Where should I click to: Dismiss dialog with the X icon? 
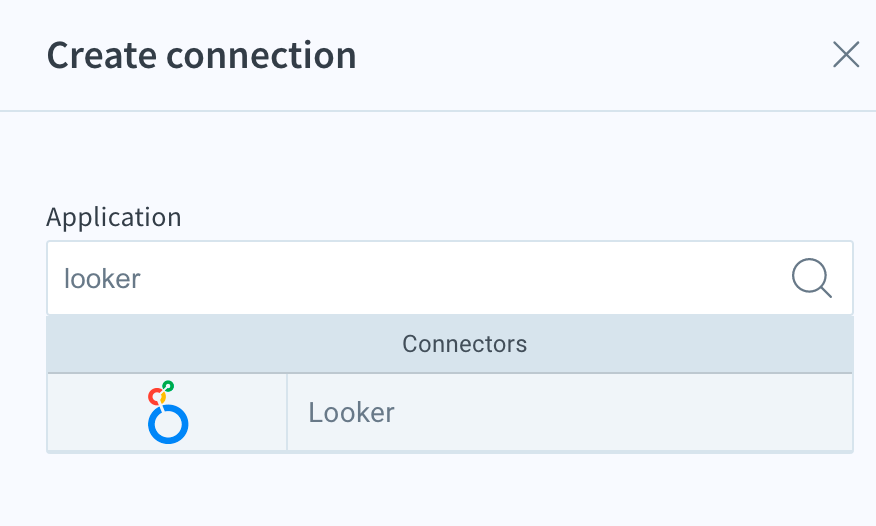(846, 55)
